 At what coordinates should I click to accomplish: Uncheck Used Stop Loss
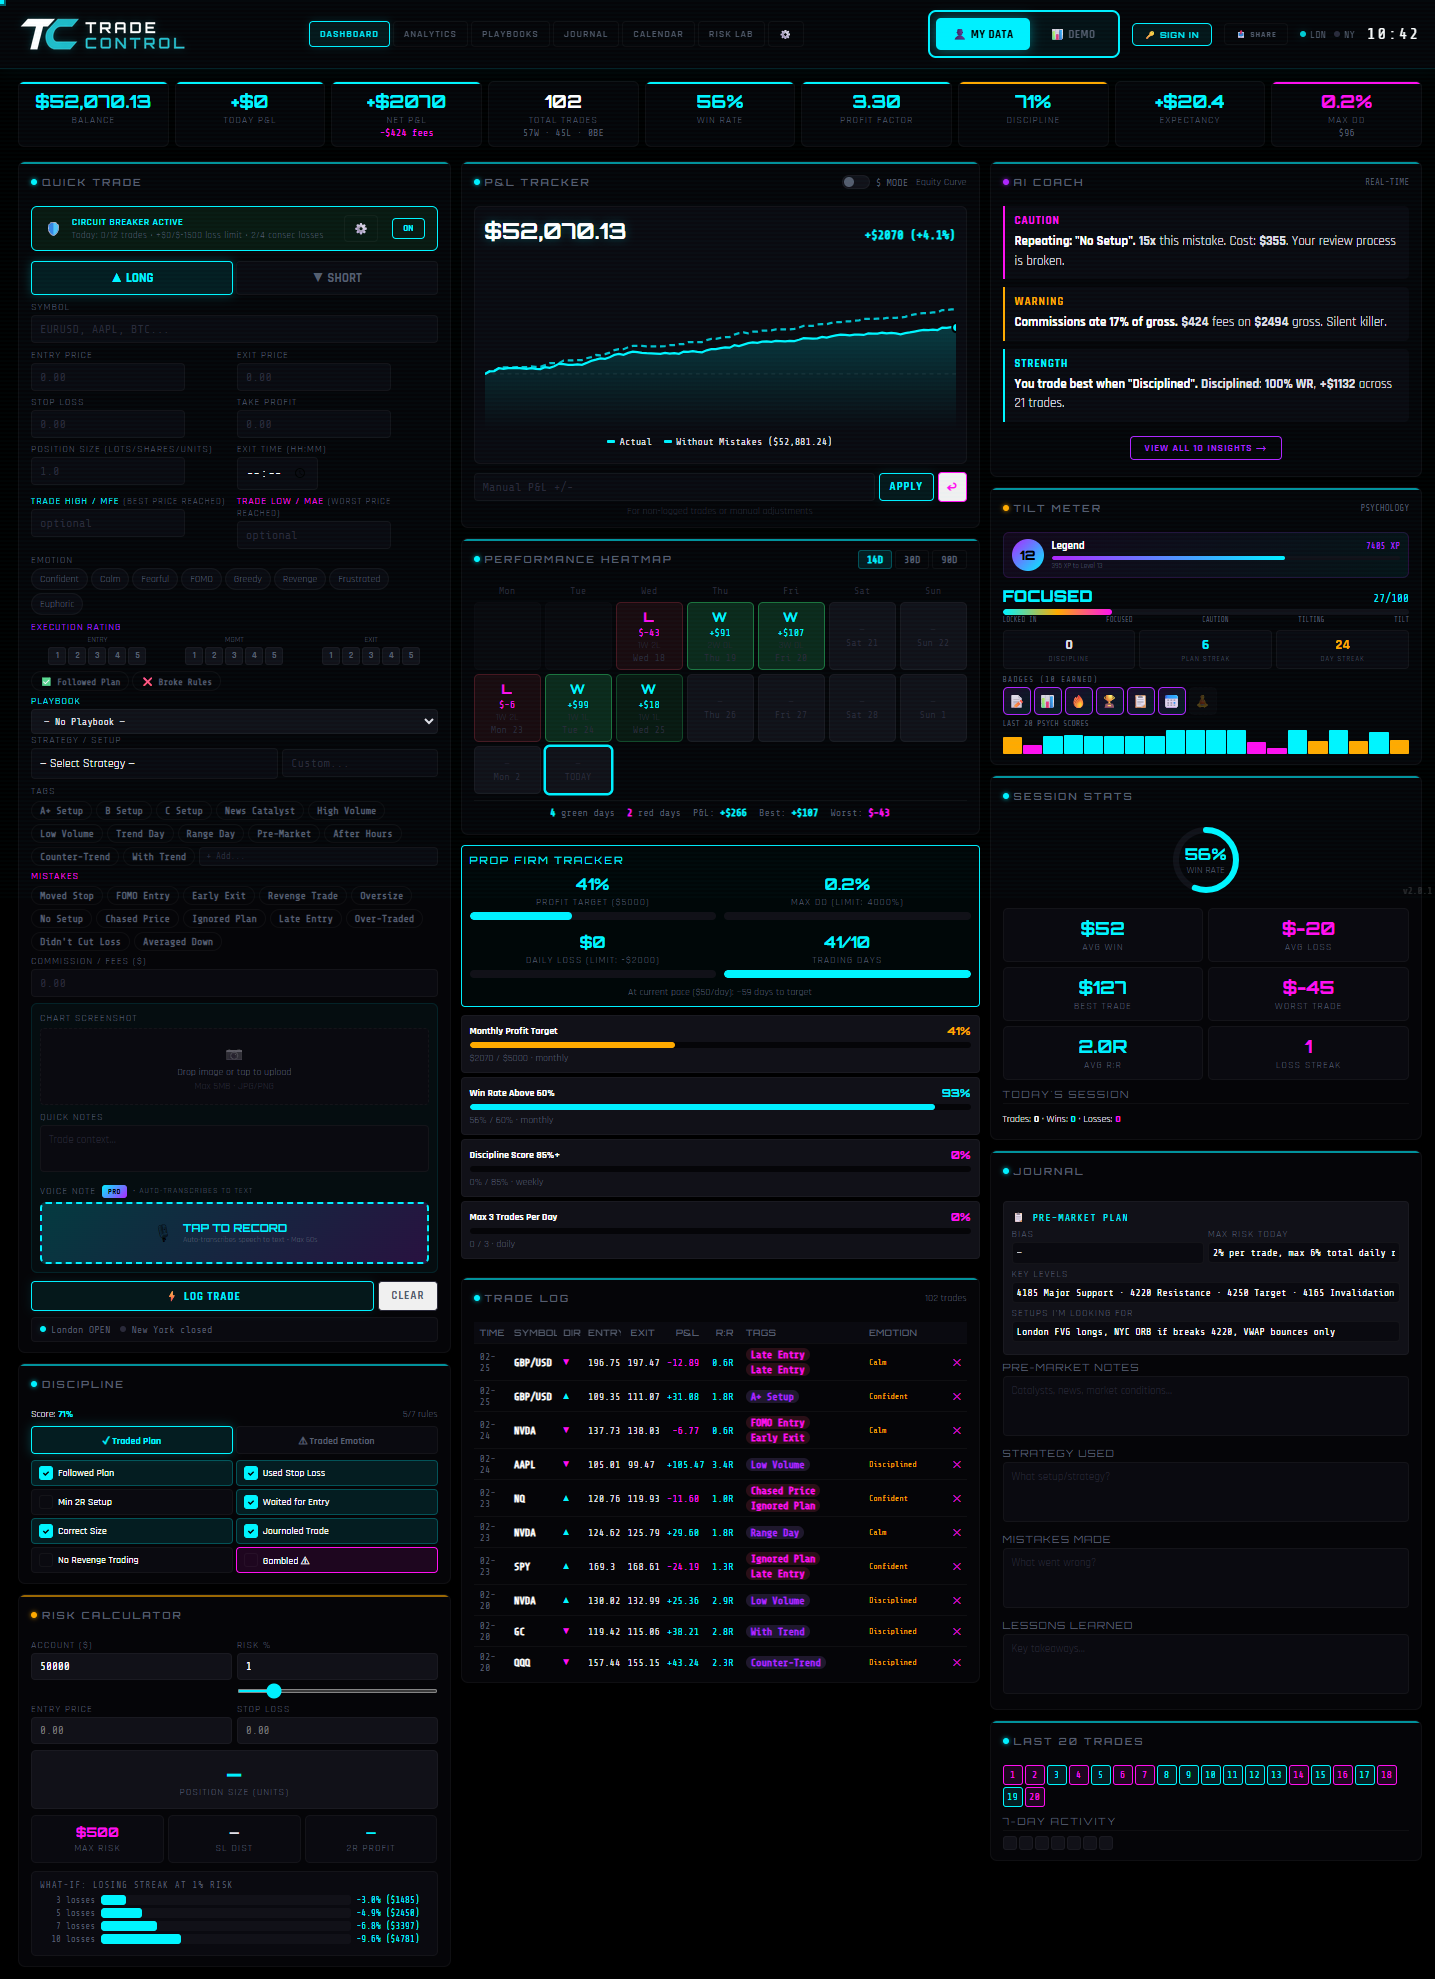pyautogui.click(x=251, y=1473)
